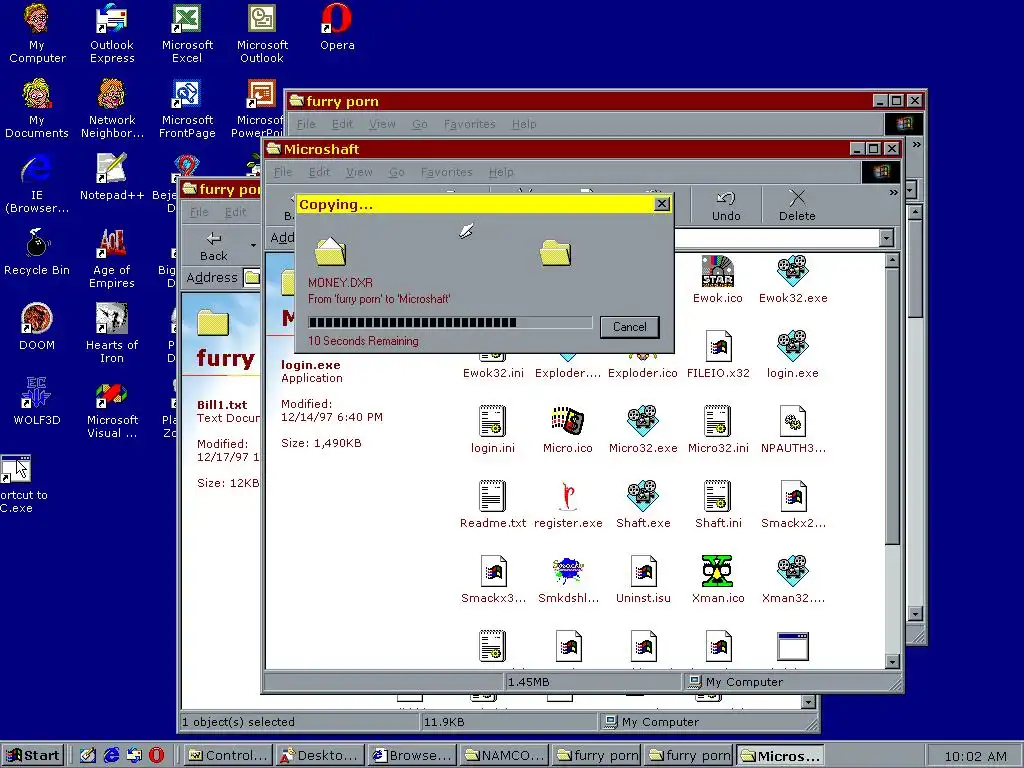Switch to NAMCO taskbar button
The height and width of the screenshot is (768, 1024).
coord(504,756)
